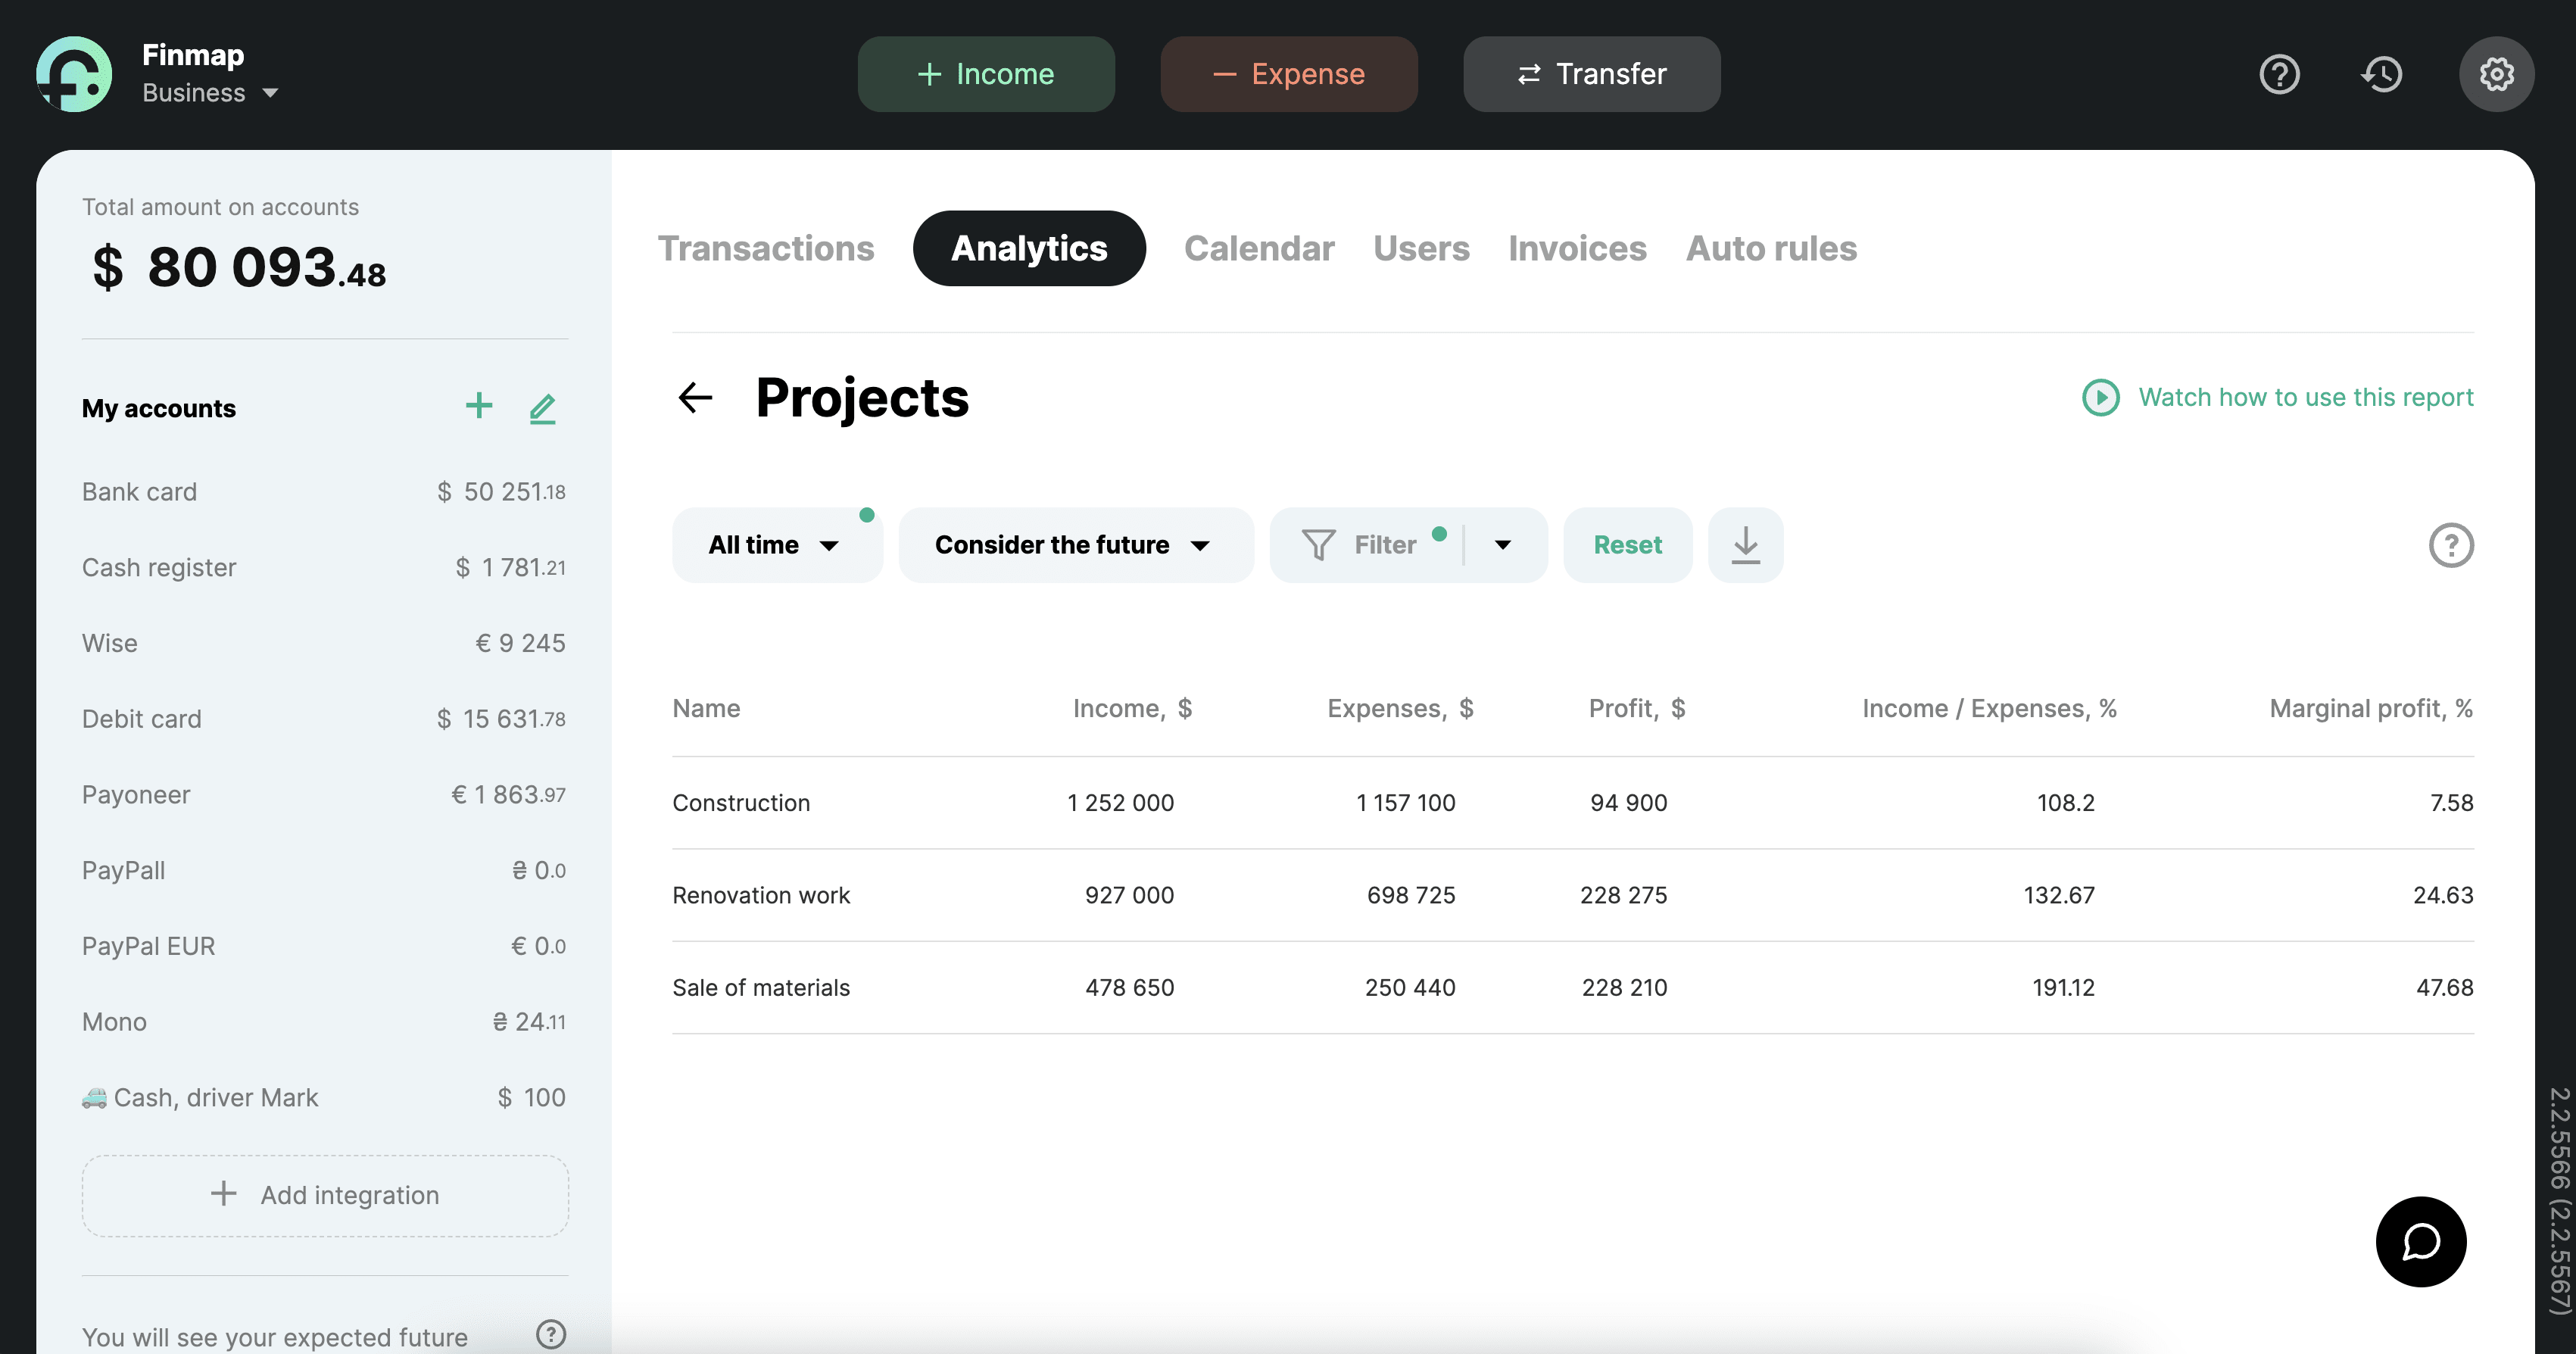Viewport: 2576px width, 1354px height.
Task: Switch to the Invoices tab
Action: click(1577, 248)
